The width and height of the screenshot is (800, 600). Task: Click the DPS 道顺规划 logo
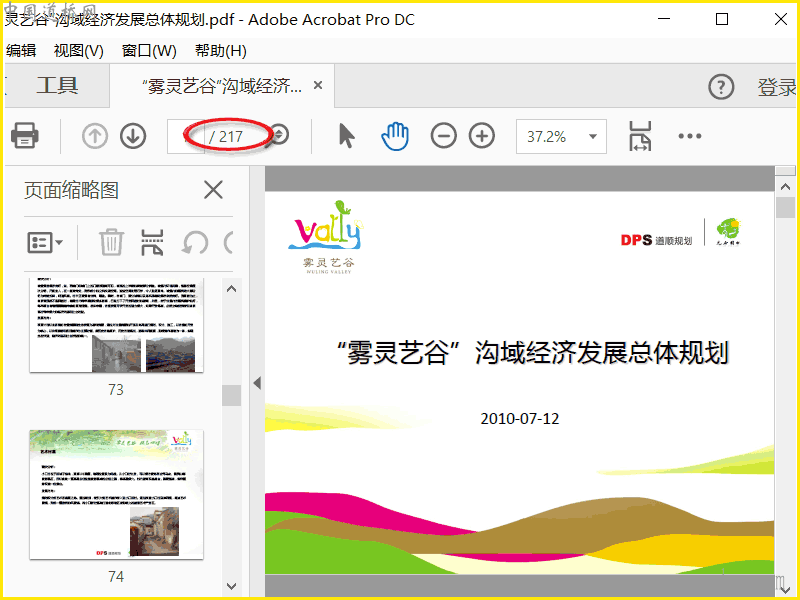click(x=656, y=240)
